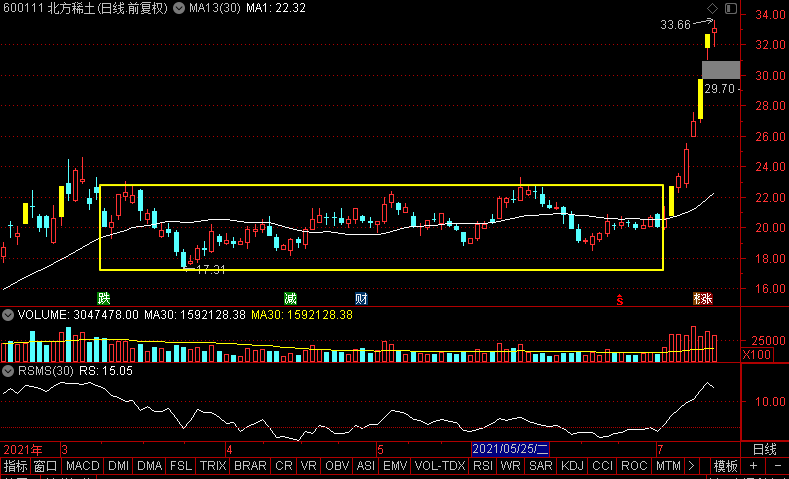Zoom in chart with the plus button
Viewport: 789px width, 479px height.
pos(753,465)
